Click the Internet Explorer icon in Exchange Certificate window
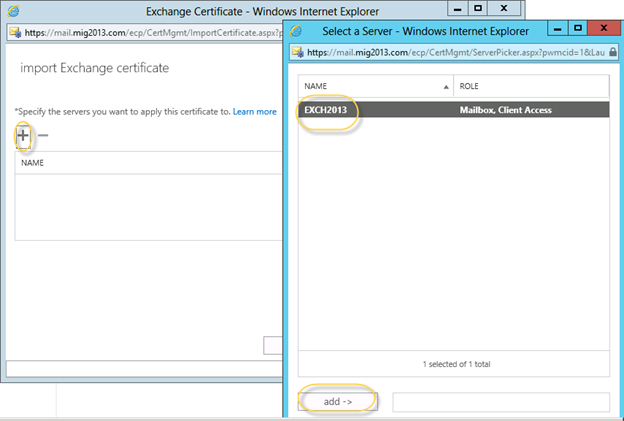The image size is (624, 421). (x=14, y=11)
